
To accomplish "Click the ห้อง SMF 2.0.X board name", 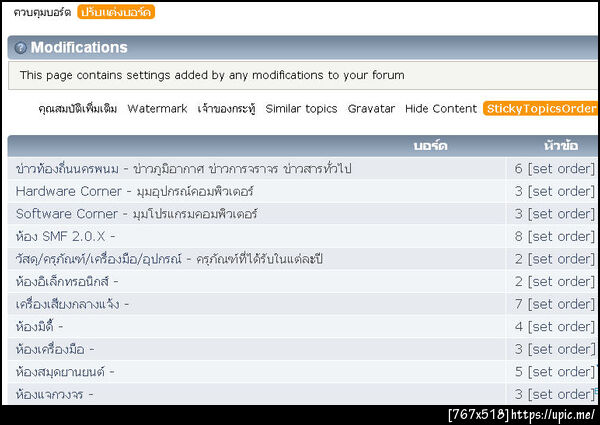I will 60,236.
